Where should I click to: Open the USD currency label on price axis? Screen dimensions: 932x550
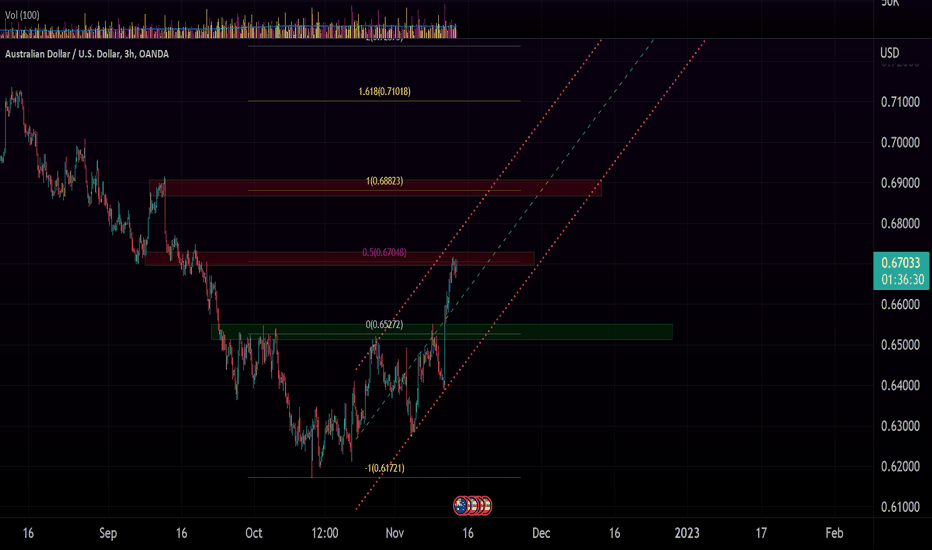point(890,53)
